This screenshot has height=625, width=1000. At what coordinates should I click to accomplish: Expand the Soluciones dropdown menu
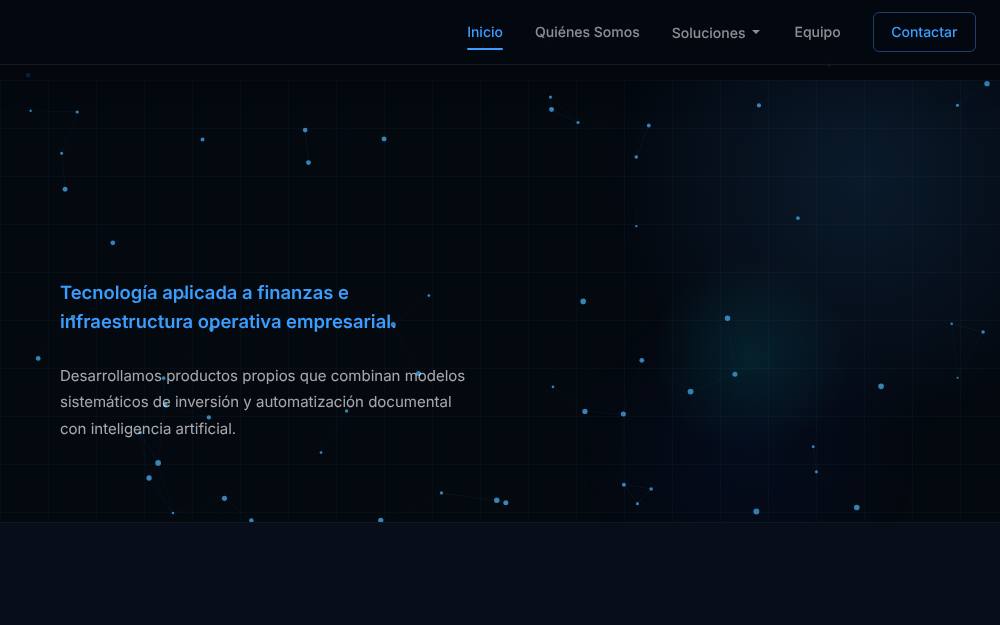(x=716, y=33)
